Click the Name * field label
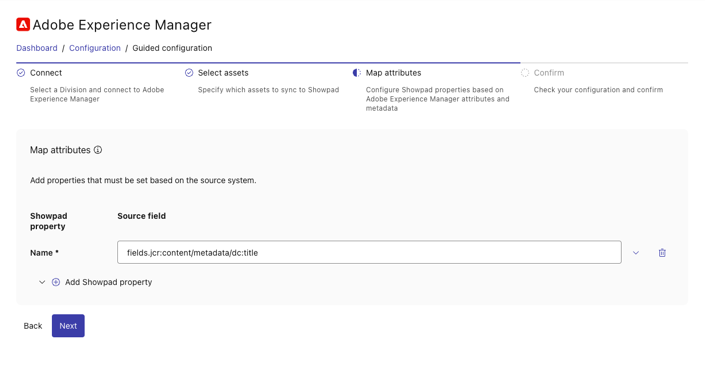The height and width of the screenshot is (367, 705). coord(45,253)
